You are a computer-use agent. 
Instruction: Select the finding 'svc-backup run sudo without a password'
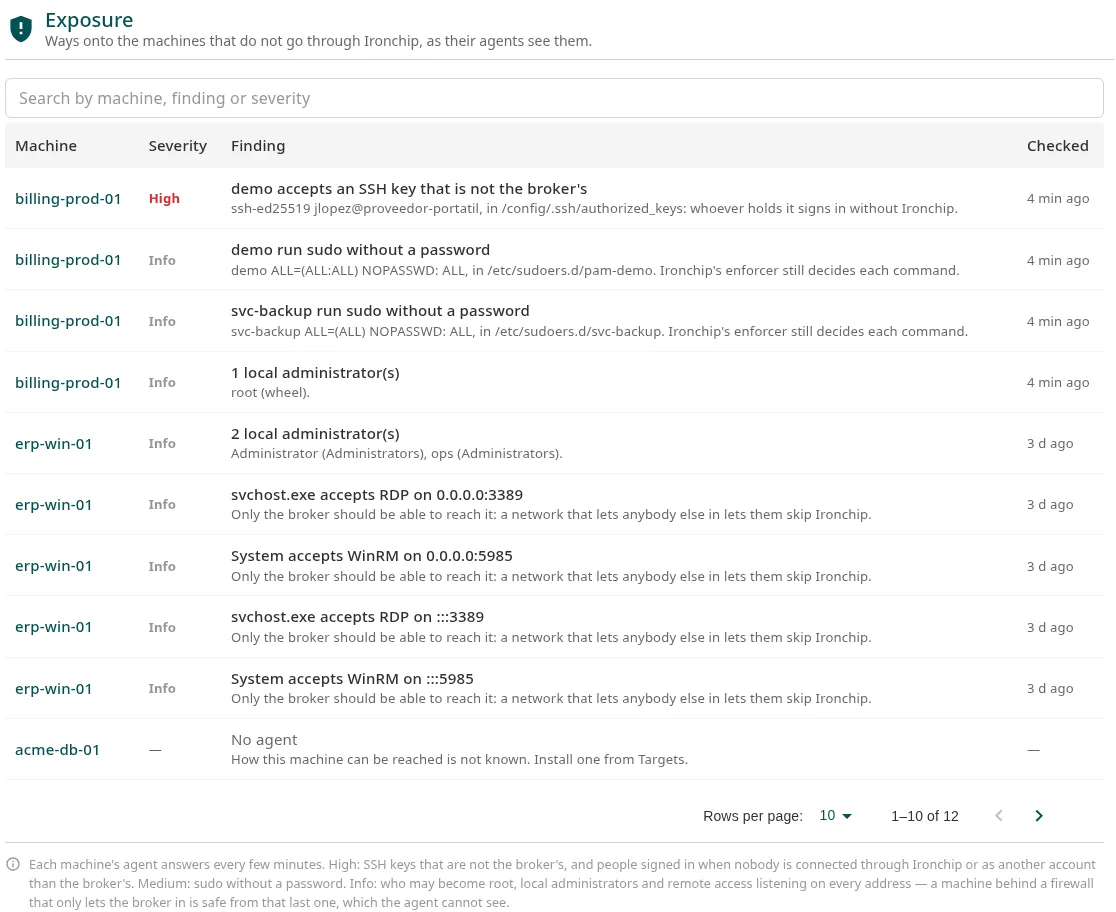380,311
